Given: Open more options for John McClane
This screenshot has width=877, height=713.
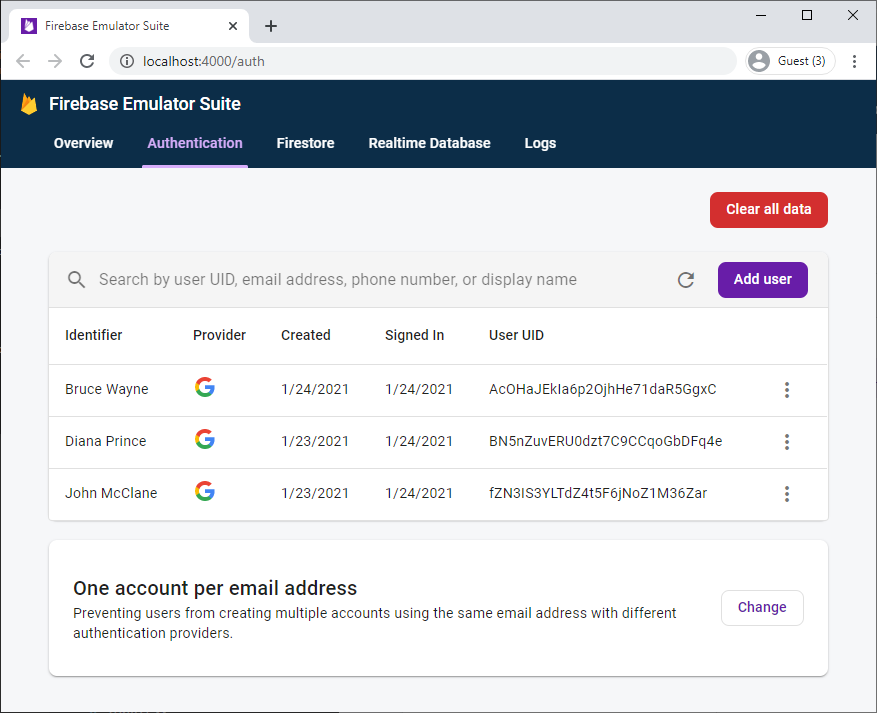Looking at the screenshot, I should (x=787, y=494).
